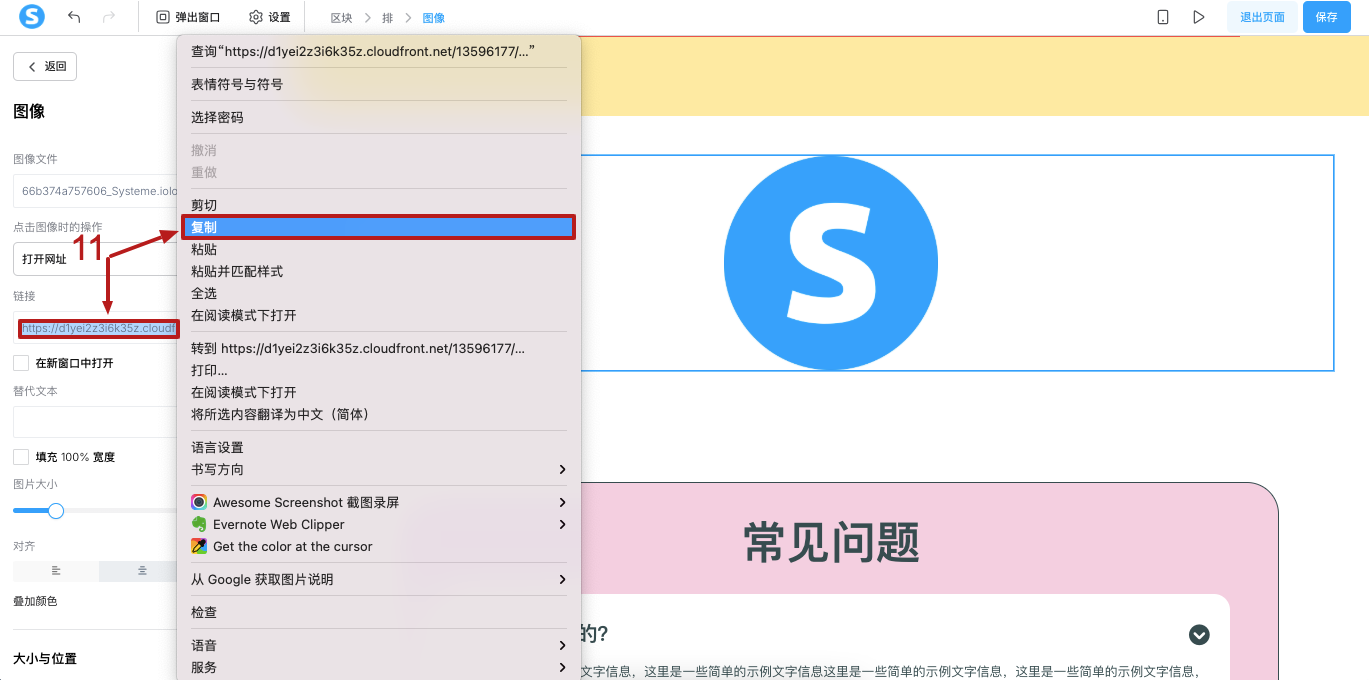
Task: Enable 在新窗口中打开 checkbox
Action: [21, 363]
